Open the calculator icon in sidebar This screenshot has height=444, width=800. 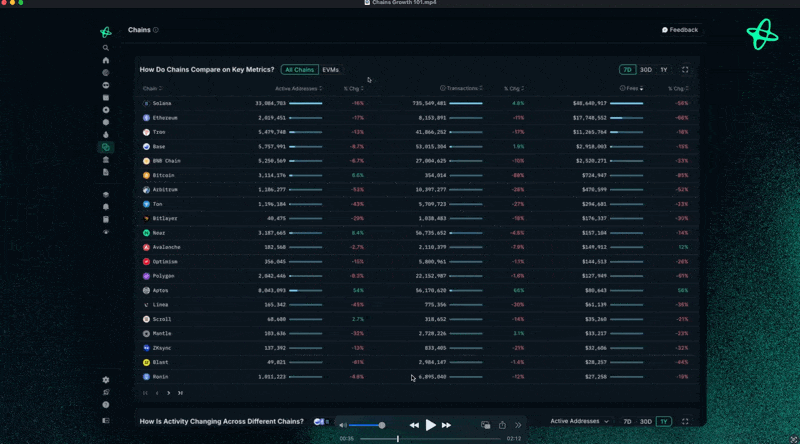click(x=106, y=219)
